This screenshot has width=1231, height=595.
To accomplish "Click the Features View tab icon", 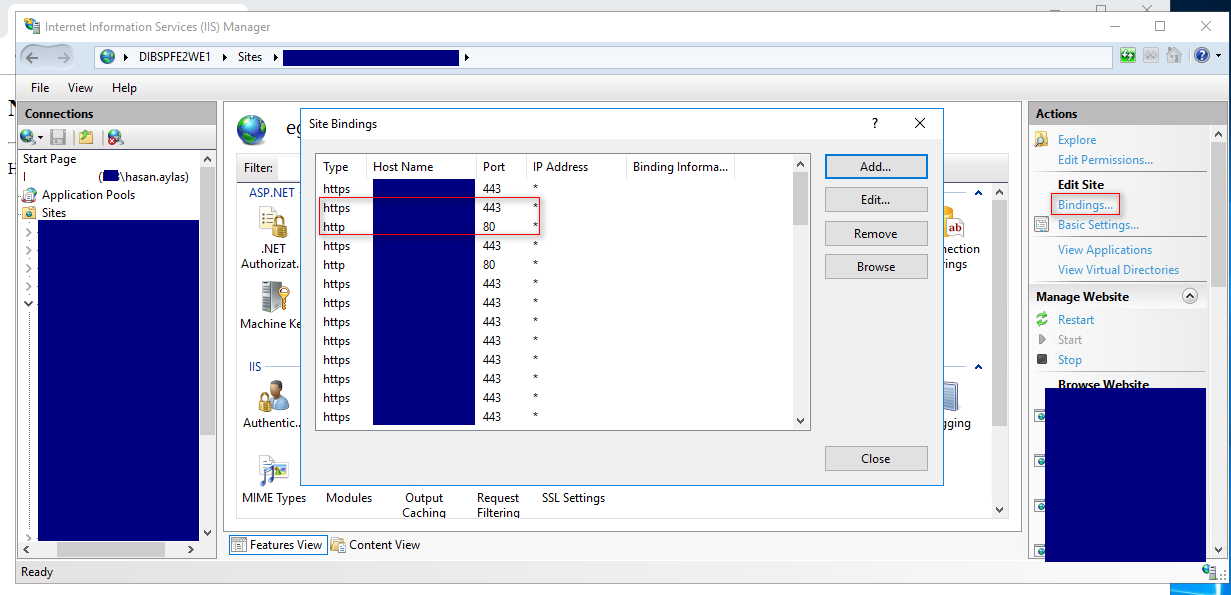I will click(x=239, y=545).
